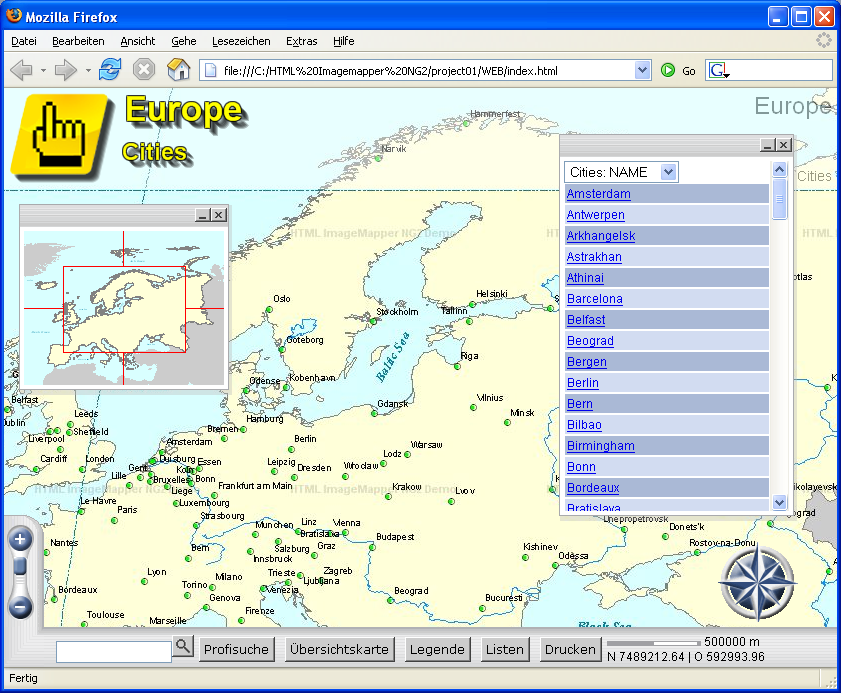This screenshot has height=693, width=841.
Task: Click the Legende button
Action: click(437, 649)
